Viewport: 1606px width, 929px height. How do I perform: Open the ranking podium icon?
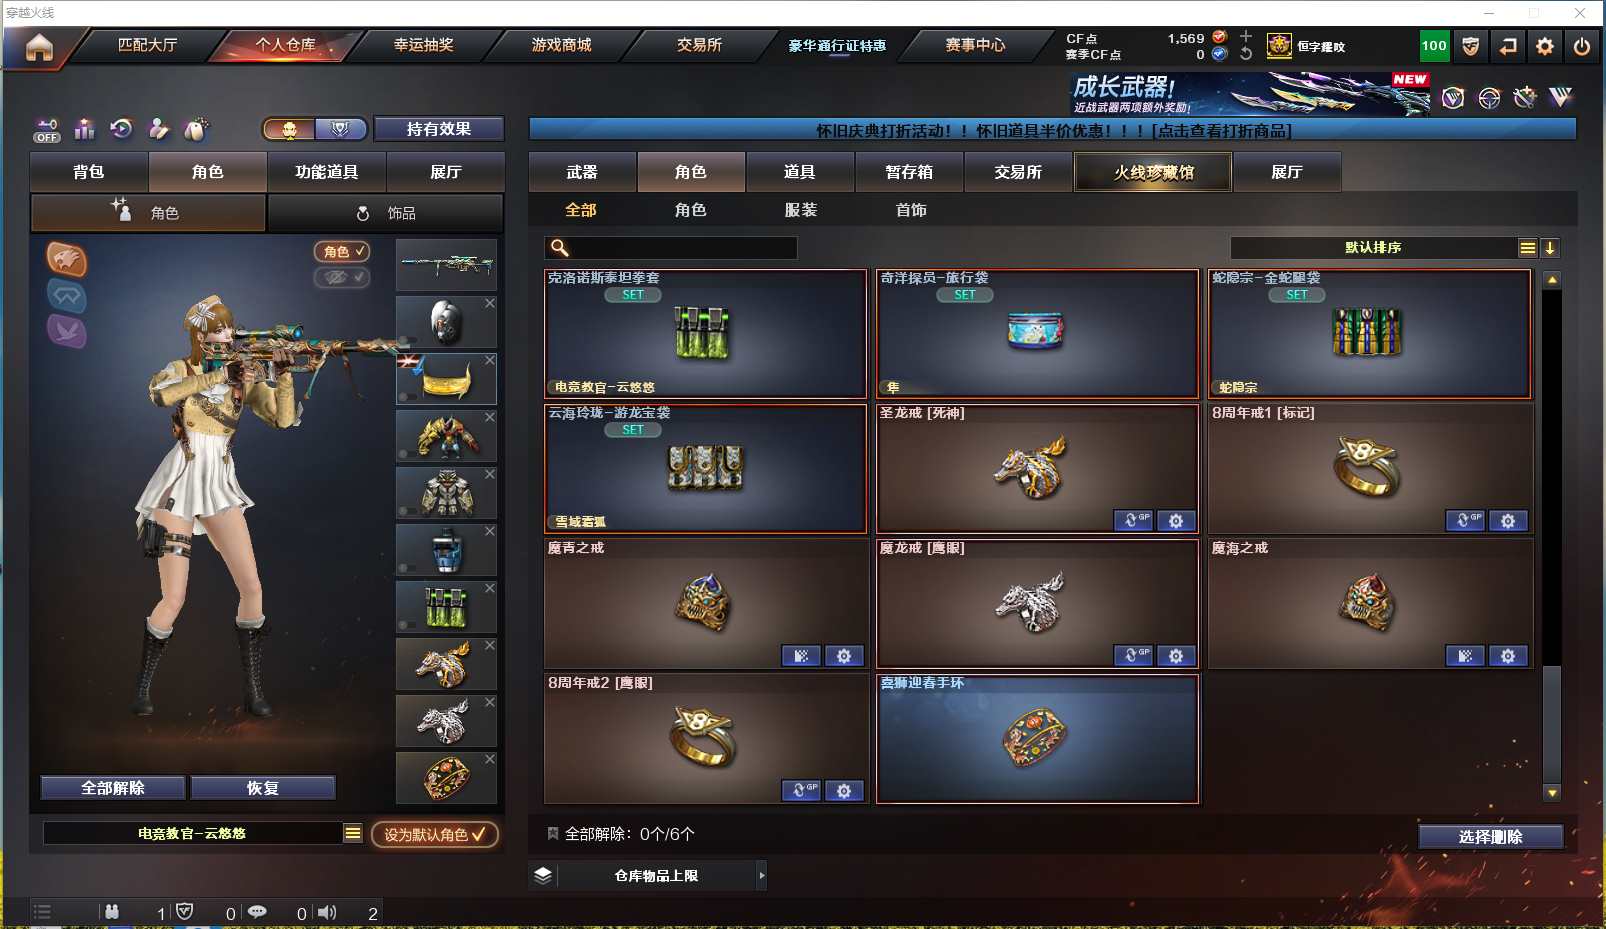click(x=84, y=129)
